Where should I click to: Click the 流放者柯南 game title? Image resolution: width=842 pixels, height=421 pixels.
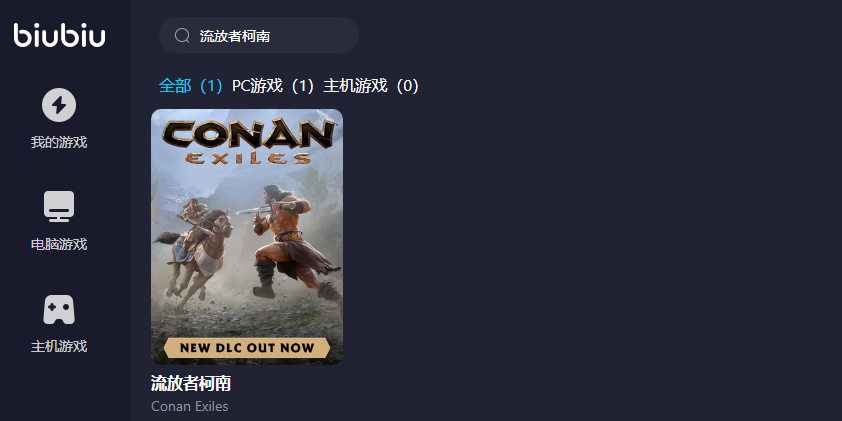[x=191, y=383]
